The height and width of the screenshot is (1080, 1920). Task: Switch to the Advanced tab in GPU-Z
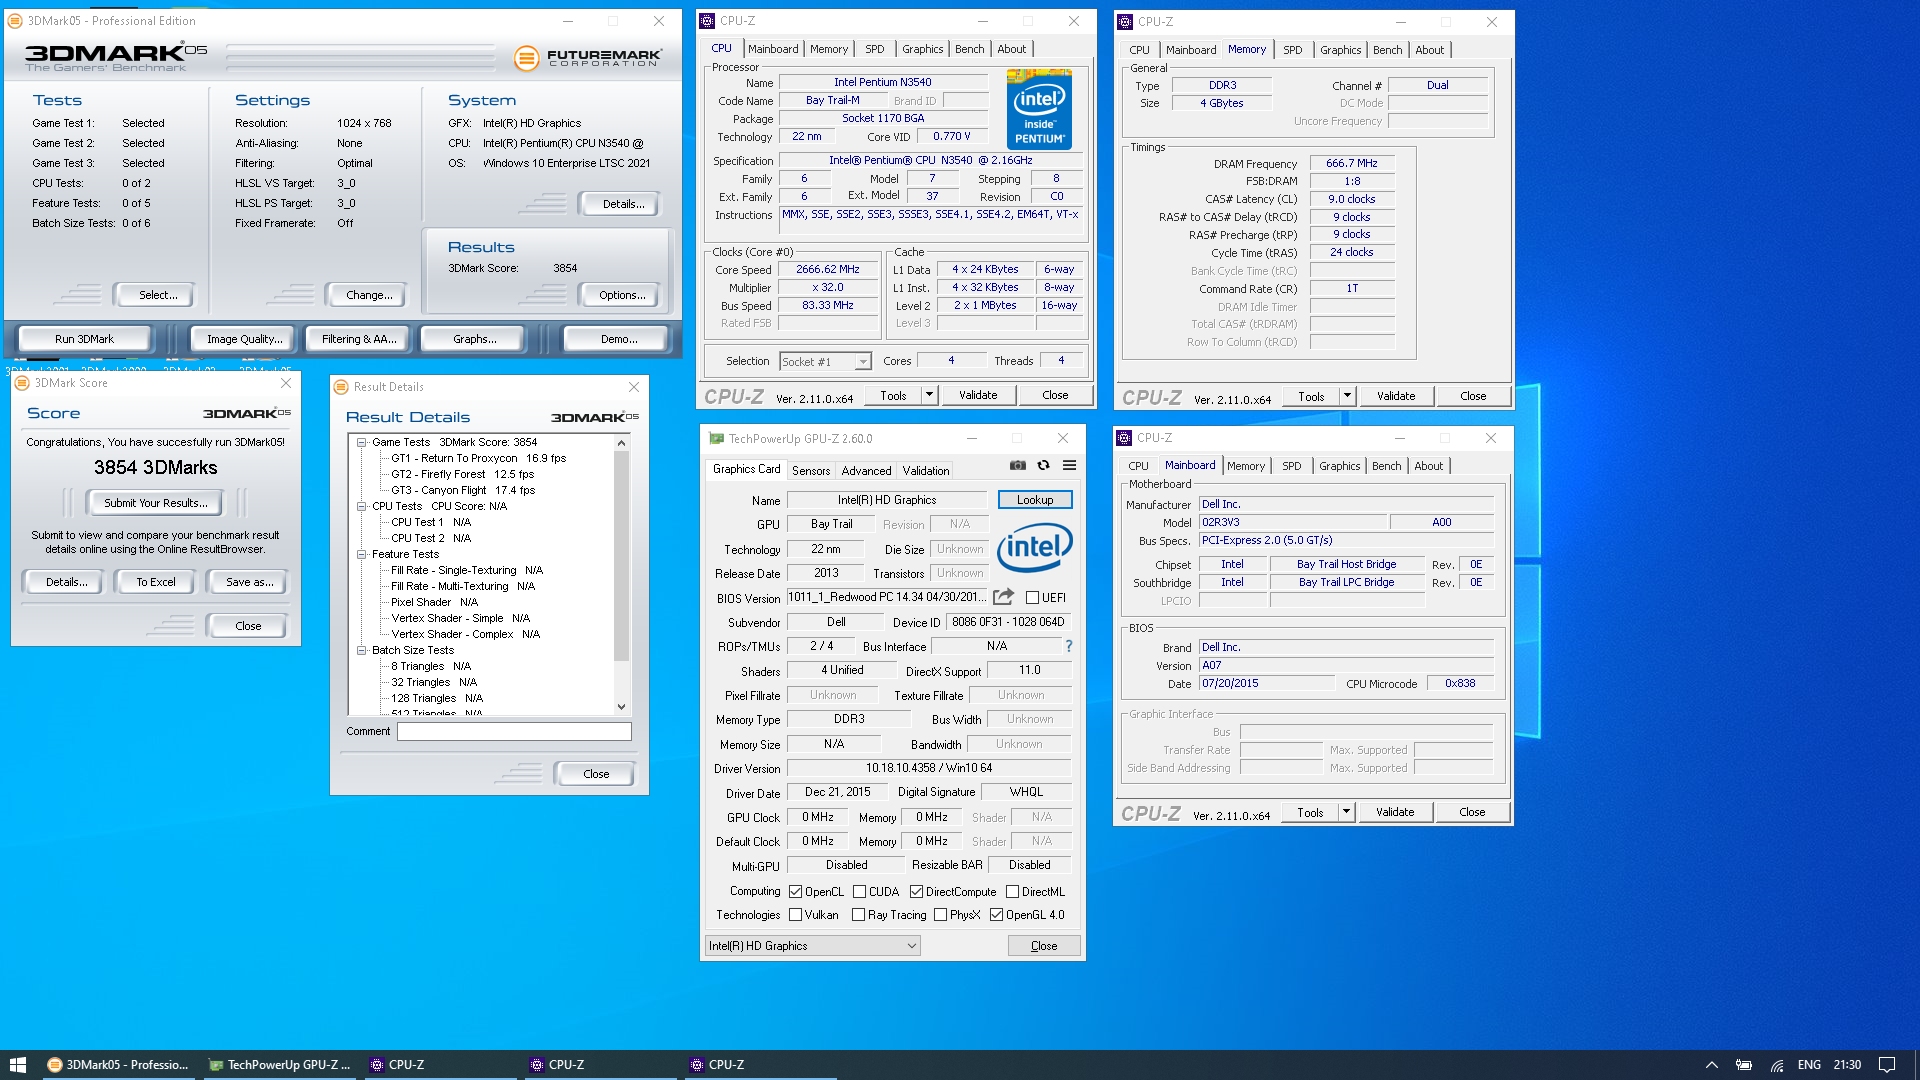point(866,471)
